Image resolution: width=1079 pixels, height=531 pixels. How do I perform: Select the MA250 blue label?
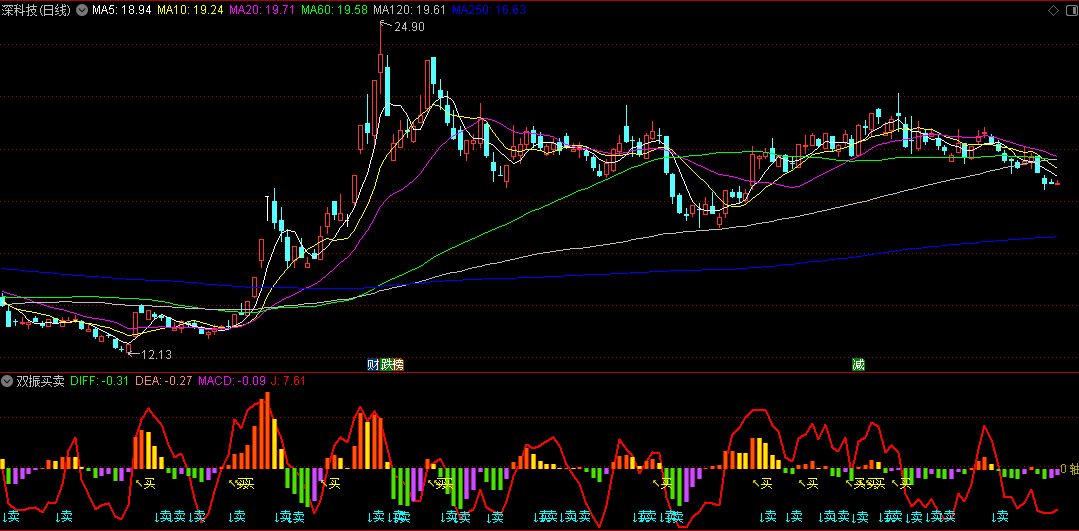(489, 10)
